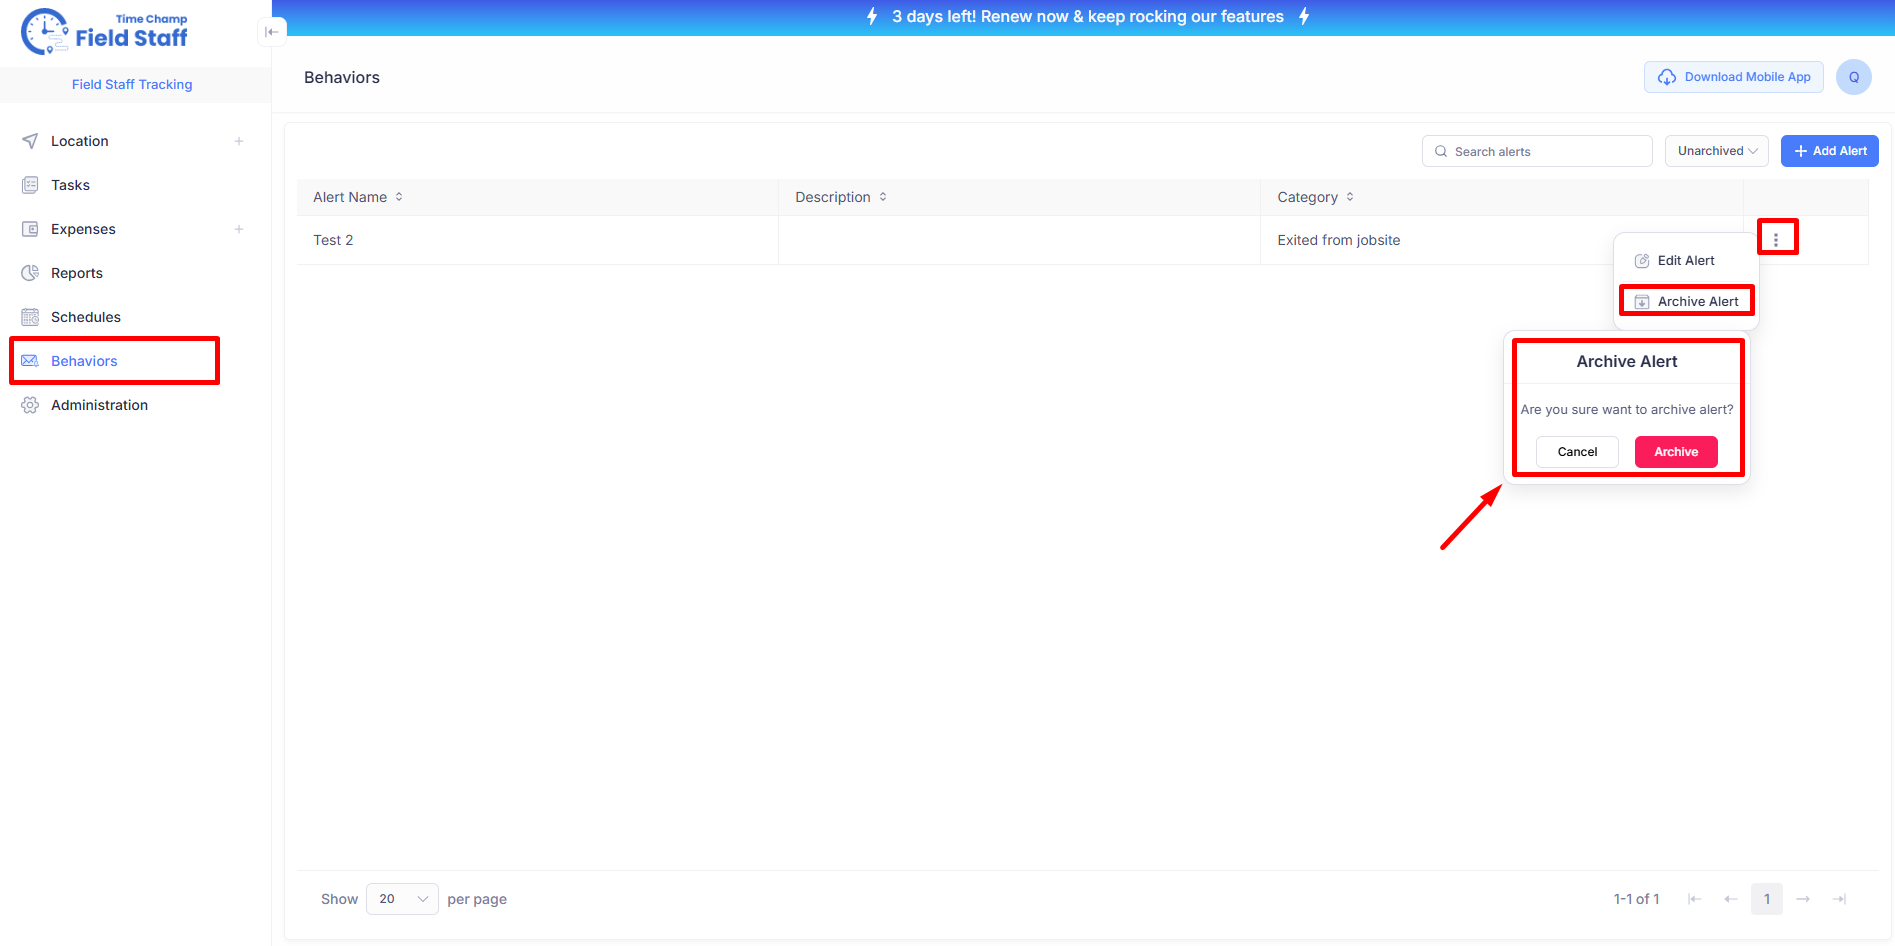Click the Behaviors envelope chart icon

coord(30,361)
